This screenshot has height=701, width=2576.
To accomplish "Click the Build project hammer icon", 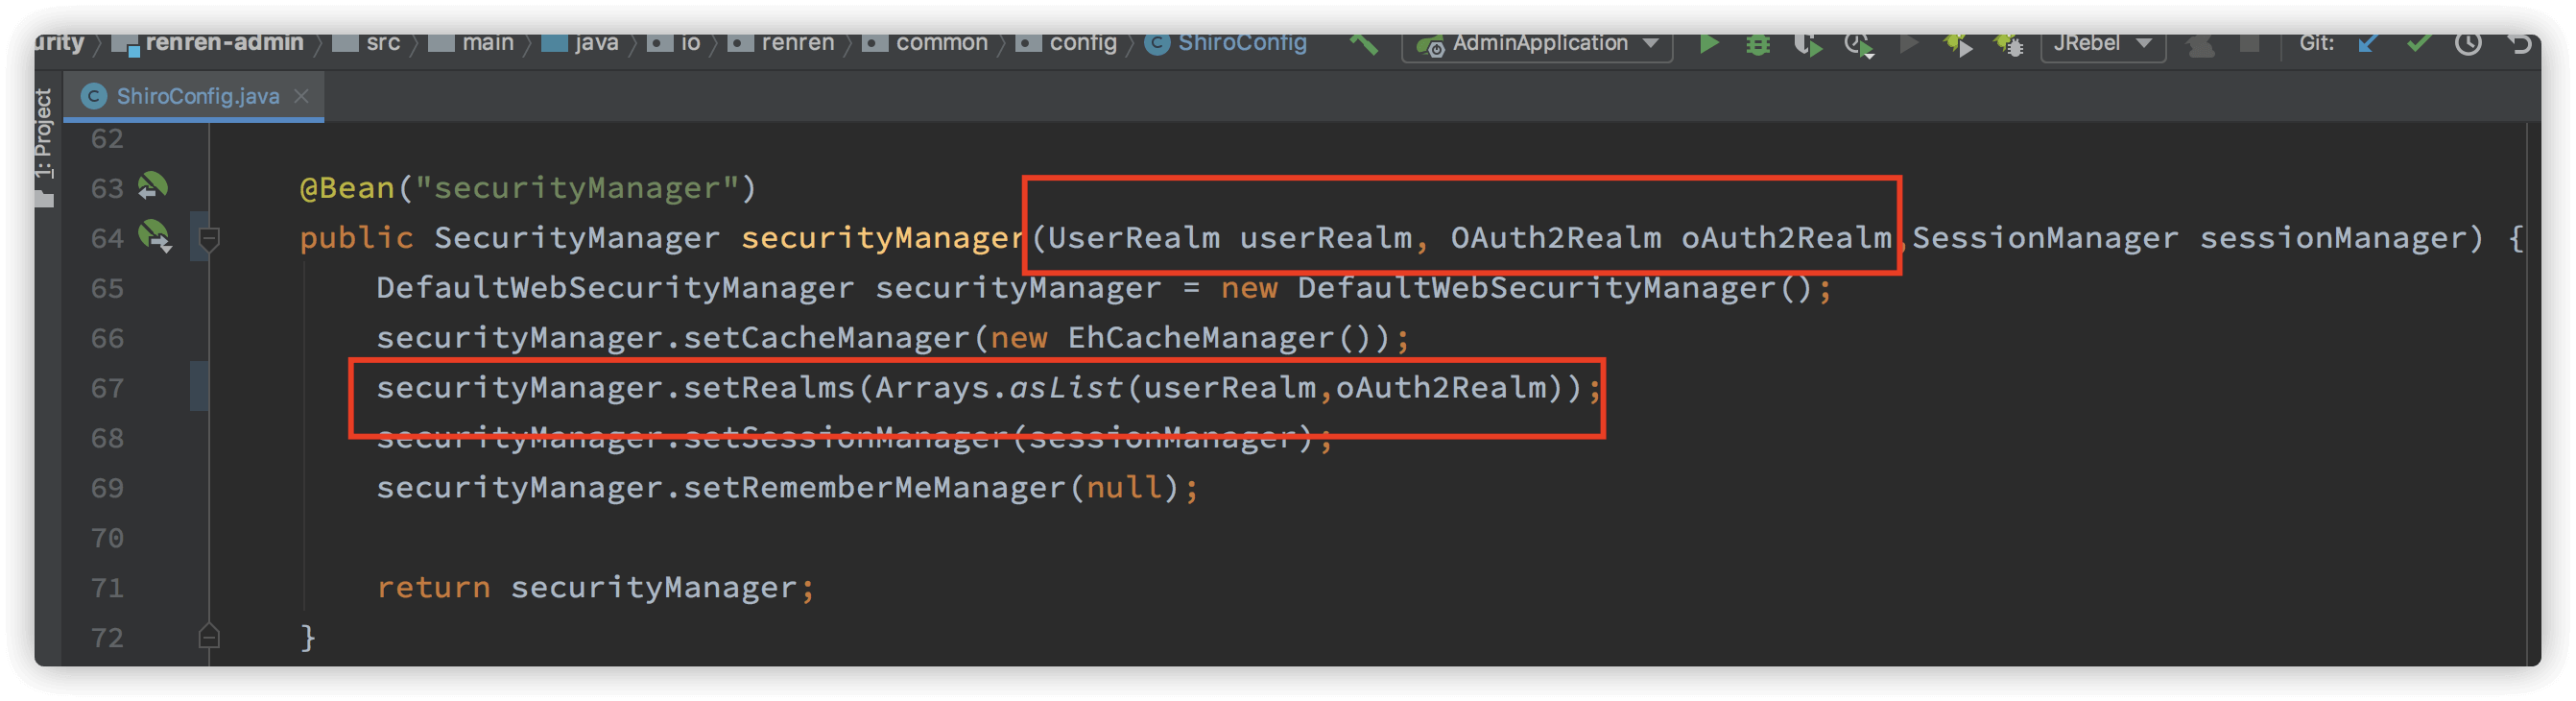I will 1363,44.
